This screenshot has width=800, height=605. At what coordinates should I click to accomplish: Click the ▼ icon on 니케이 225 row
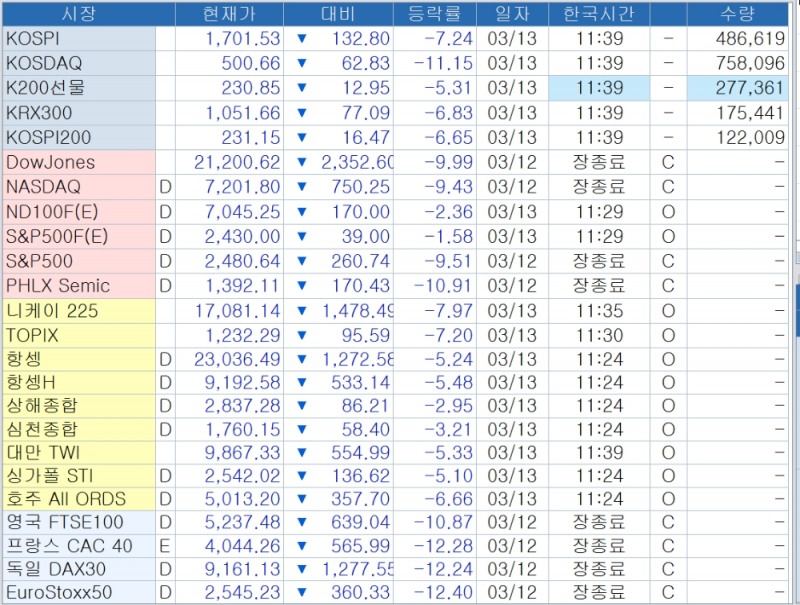click(x=302, y=311)
